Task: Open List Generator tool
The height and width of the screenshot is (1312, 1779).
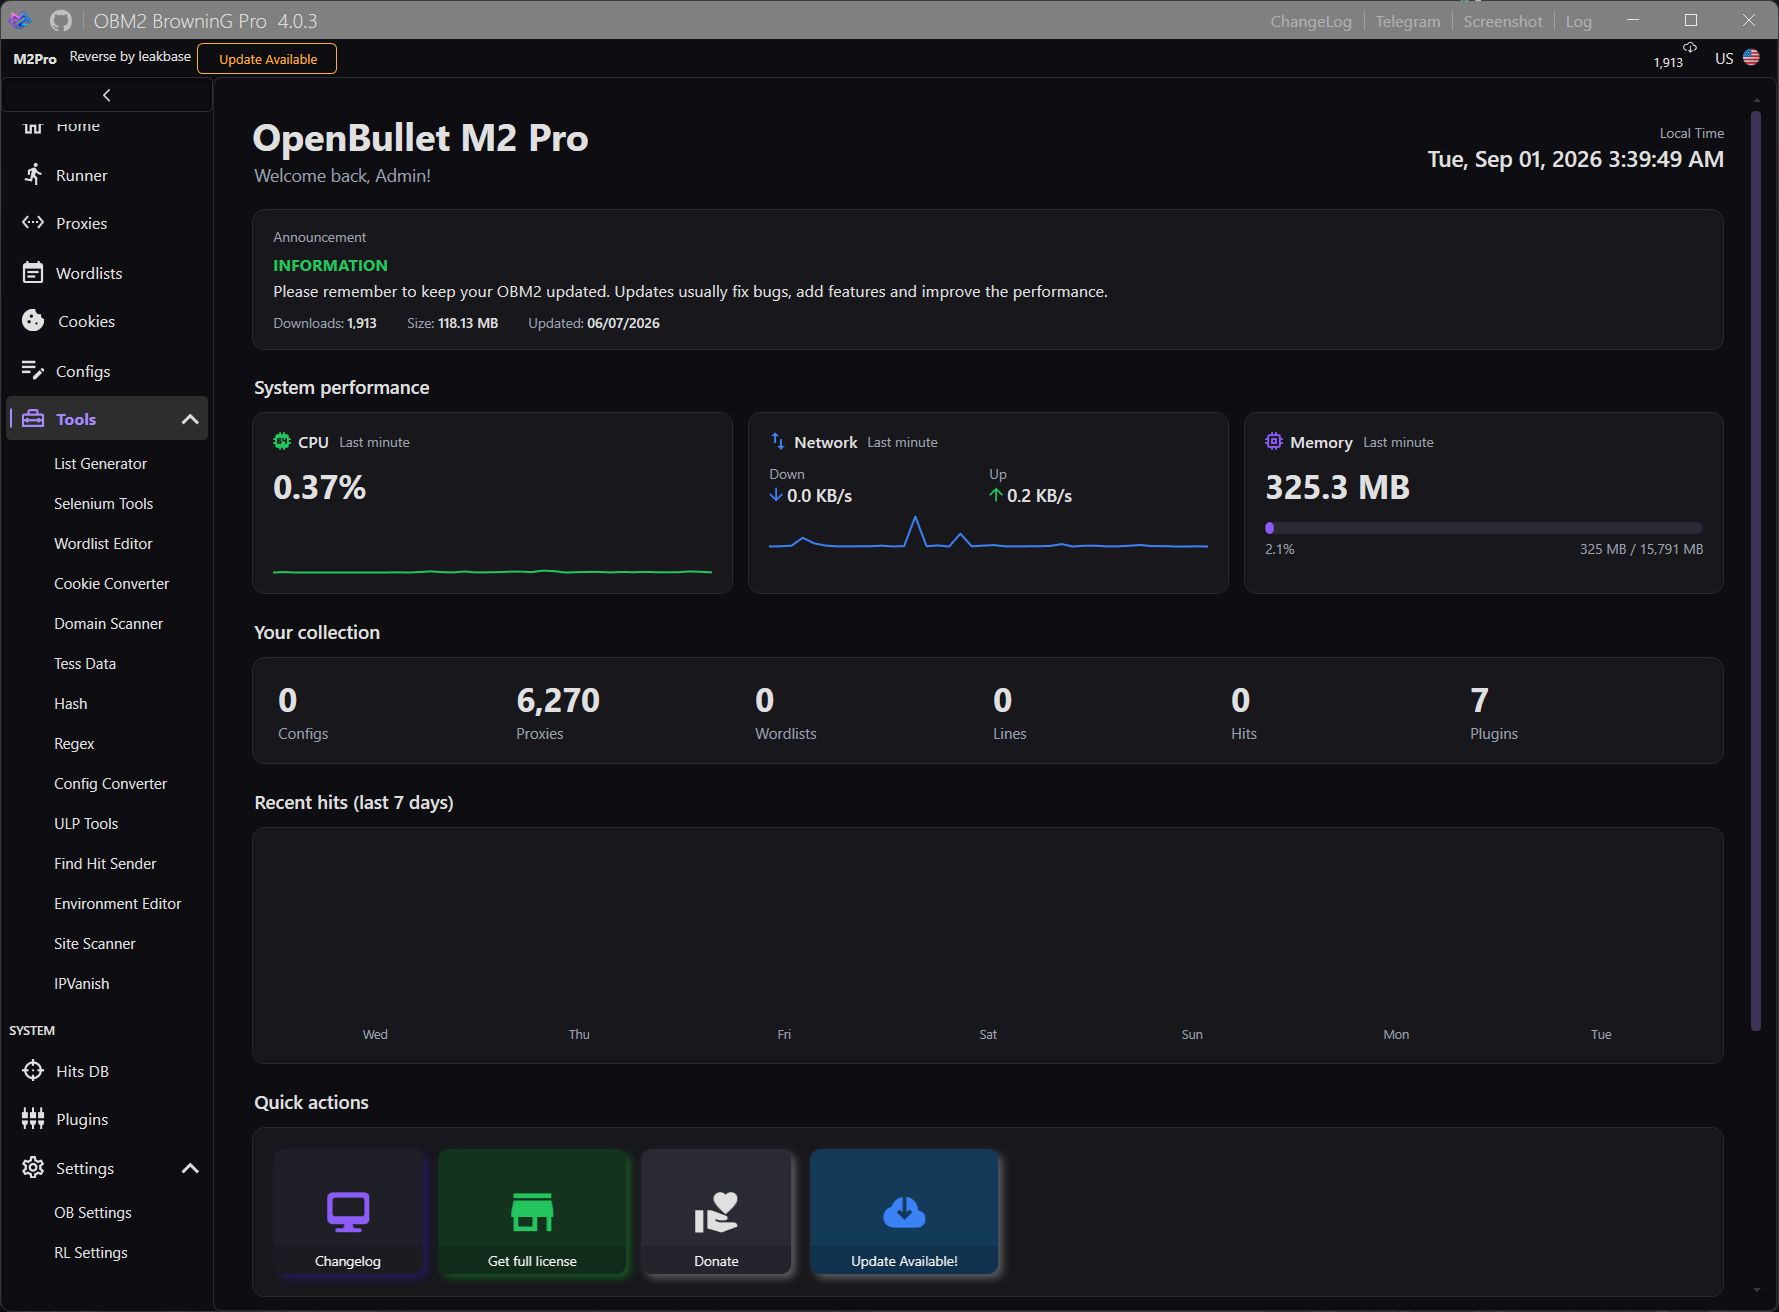Action: tap(100, 464)
